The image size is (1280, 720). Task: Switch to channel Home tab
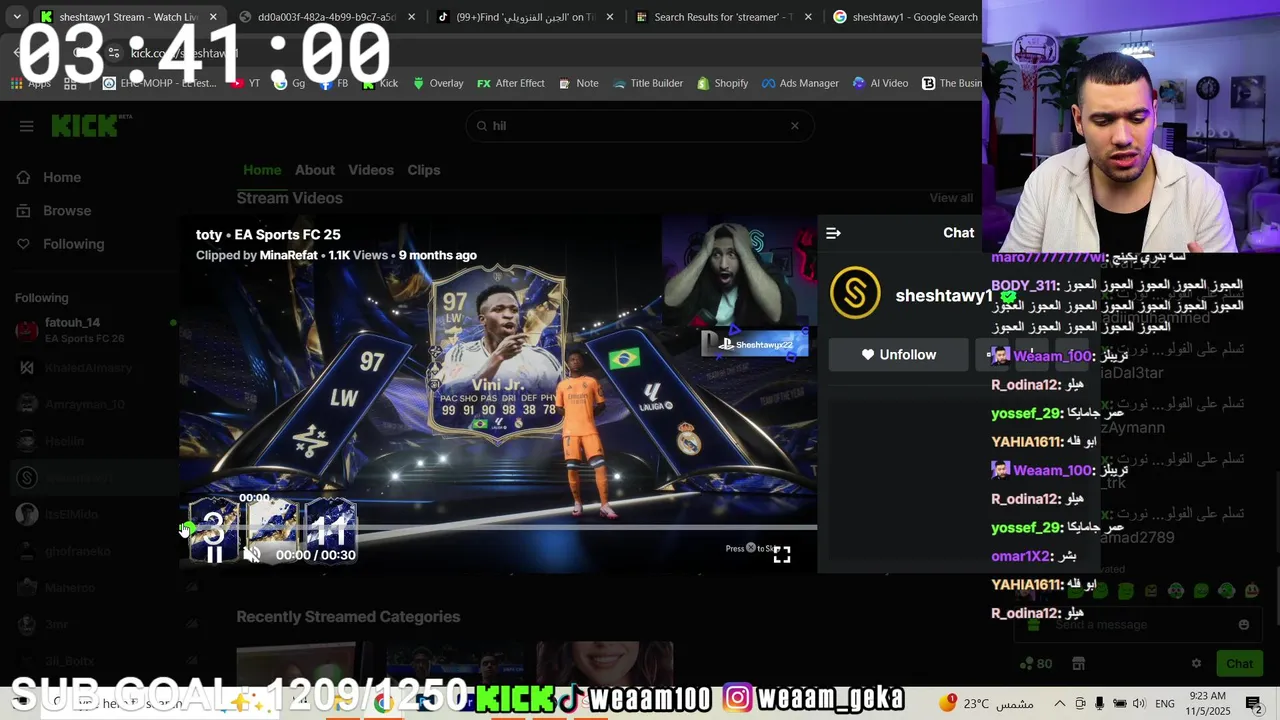[262, 170]
